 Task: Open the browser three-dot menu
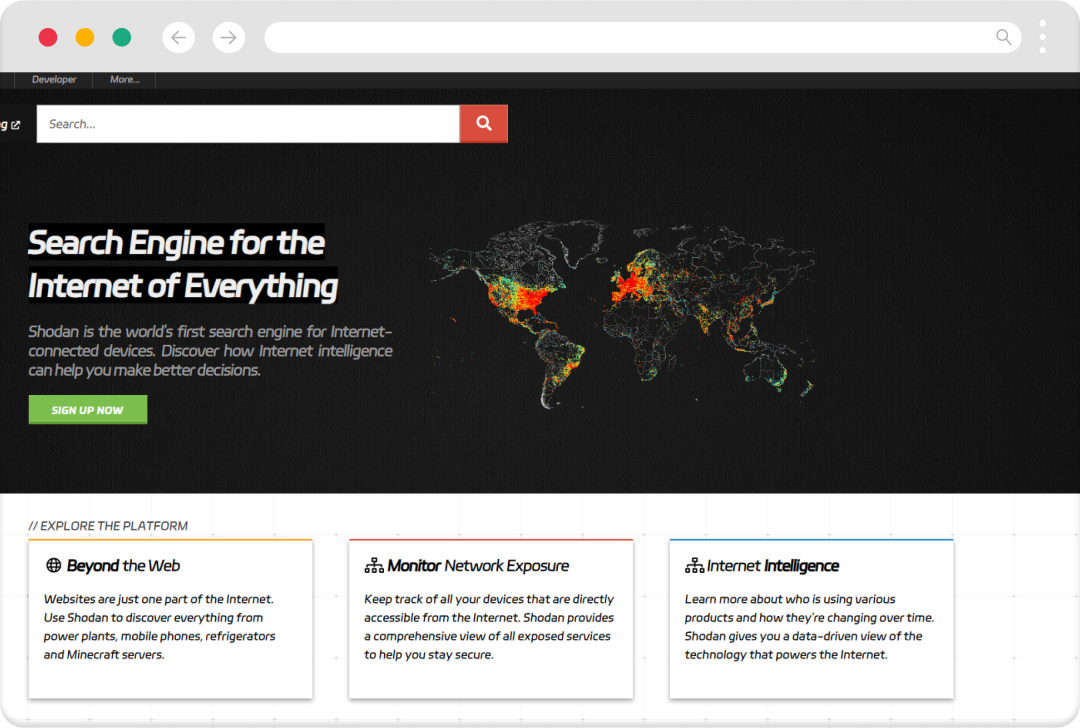click(x=1043, y=37)
